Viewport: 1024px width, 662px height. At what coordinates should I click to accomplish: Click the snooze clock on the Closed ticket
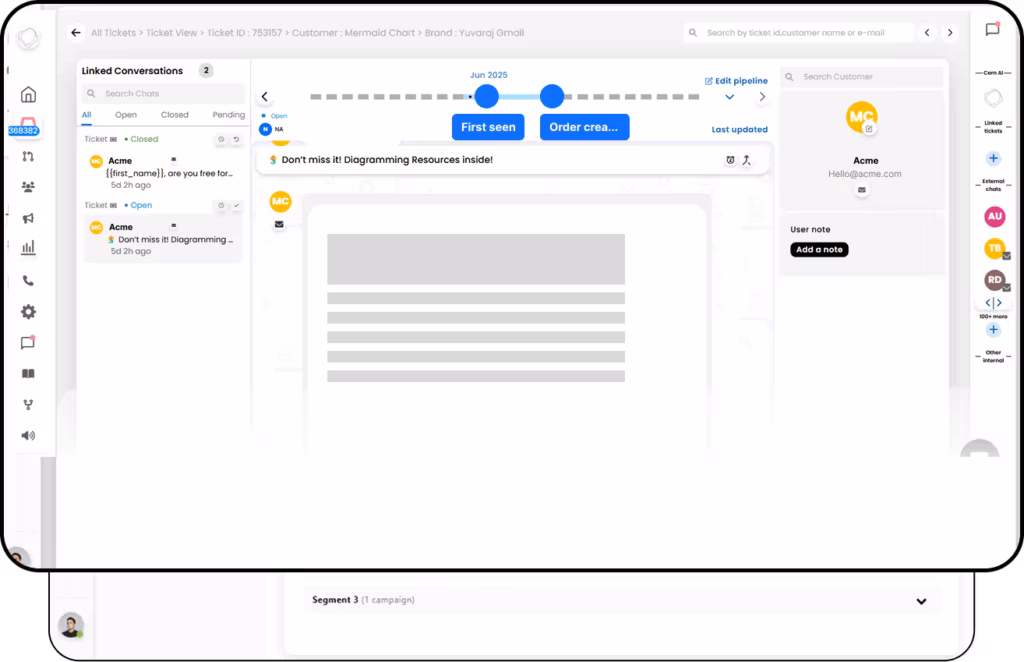click(221, 139)
